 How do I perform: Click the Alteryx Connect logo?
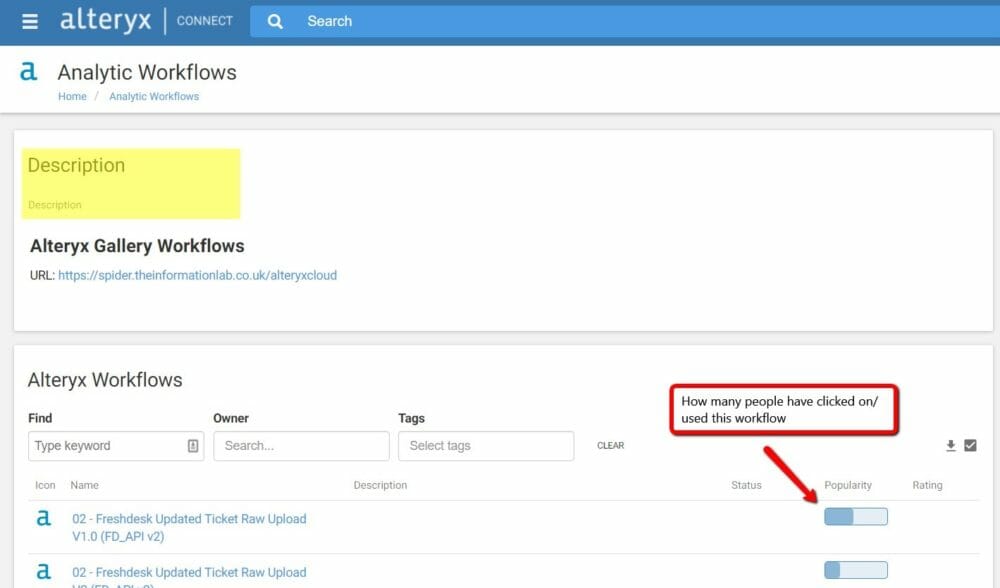pos(146,20)
